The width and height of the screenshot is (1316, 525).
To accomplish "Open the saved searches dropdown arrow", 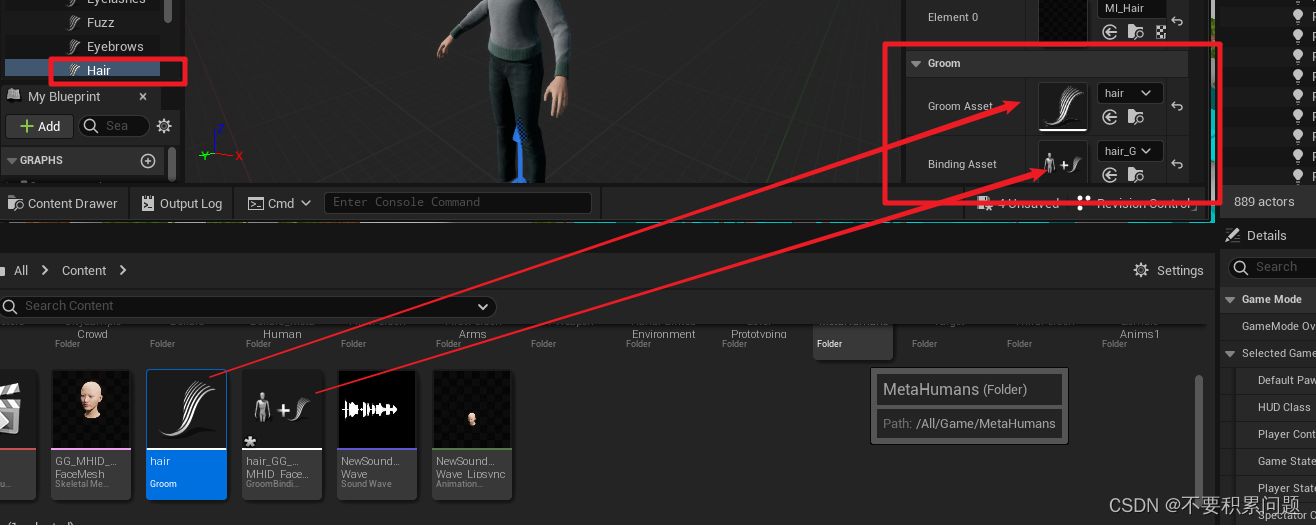I will [x=483, y=306].
